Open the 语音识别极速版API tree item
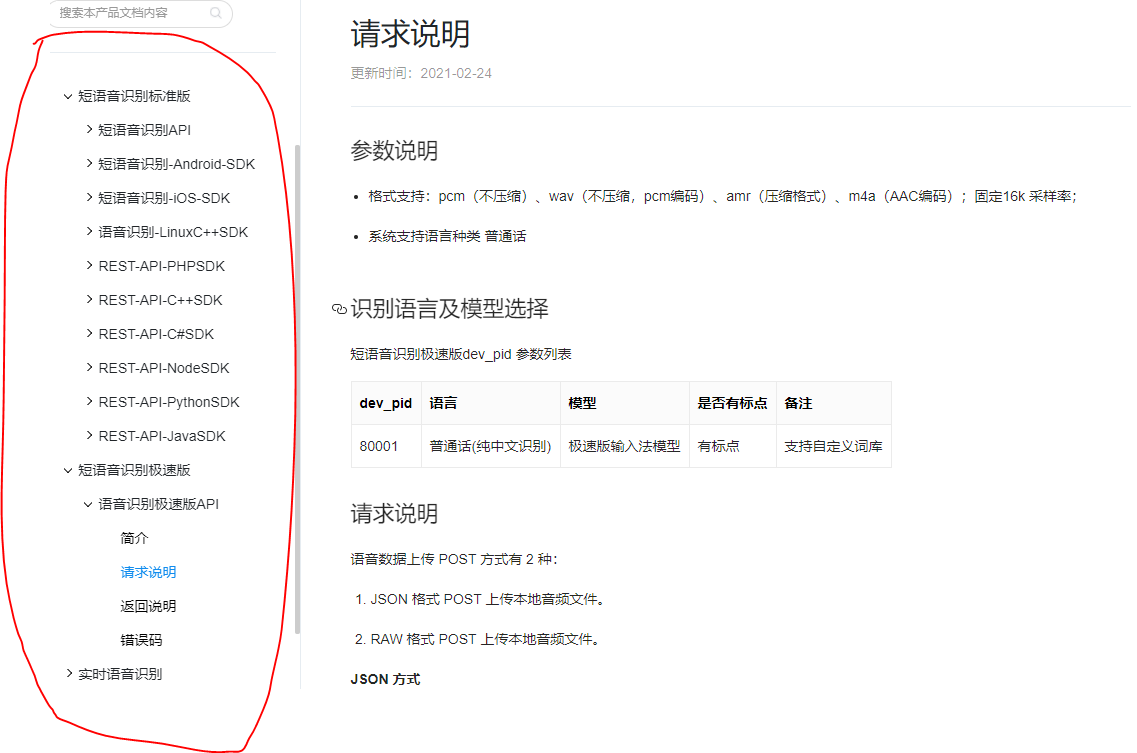Image resolution: width=1137 pixels, height=753 pixels. point(158,504)
